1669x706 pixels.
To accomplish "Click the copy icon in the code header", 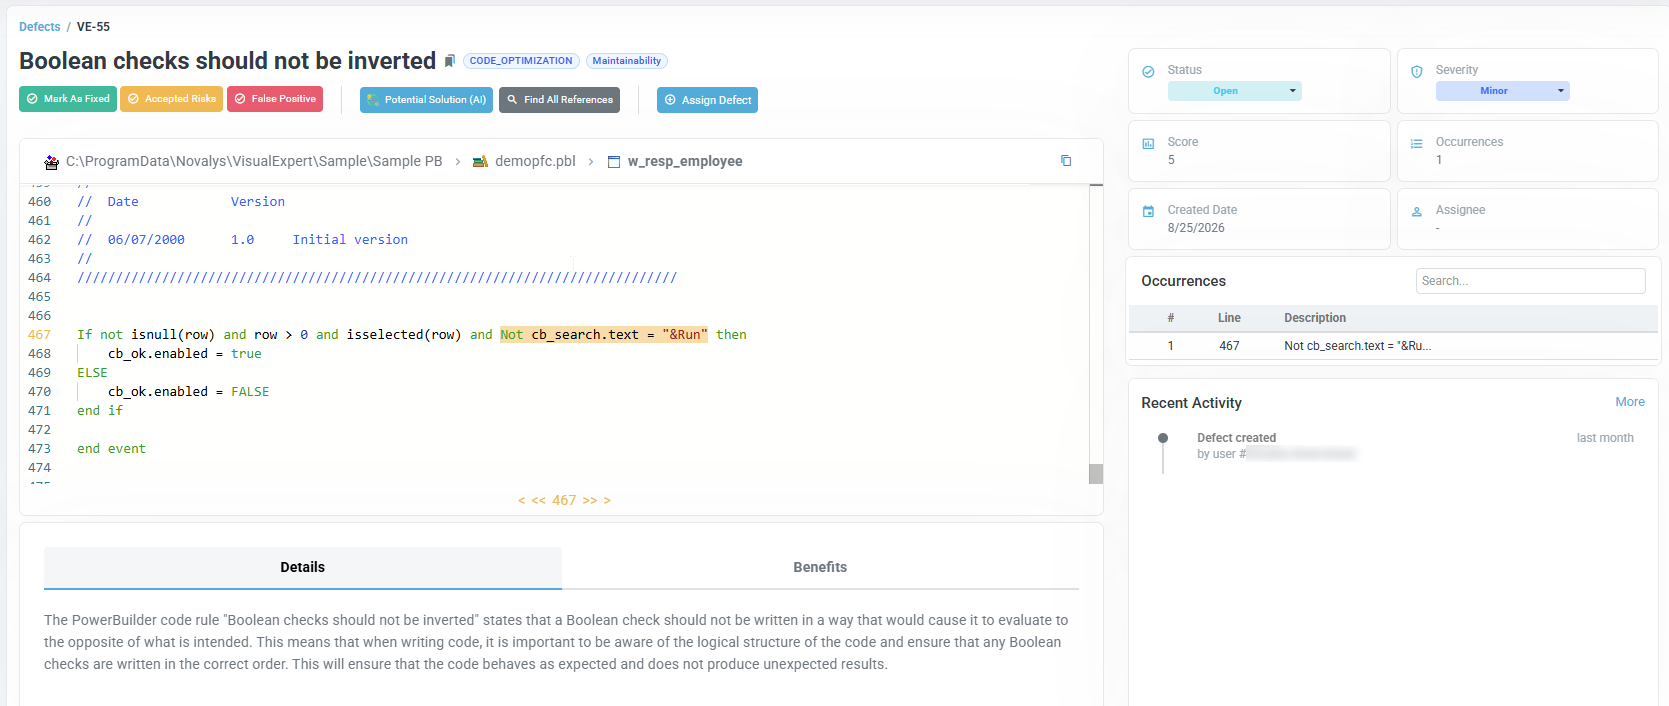I will (1066, 161).
